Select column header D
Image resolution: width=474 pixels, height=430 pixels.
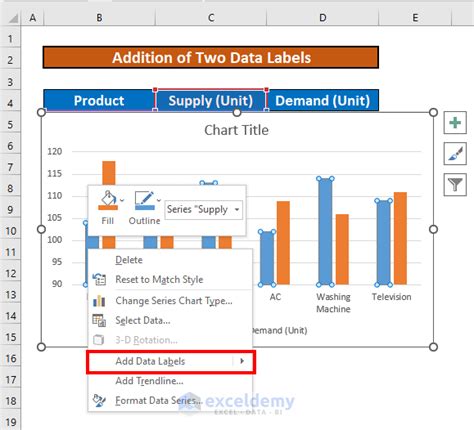[323, 18]
